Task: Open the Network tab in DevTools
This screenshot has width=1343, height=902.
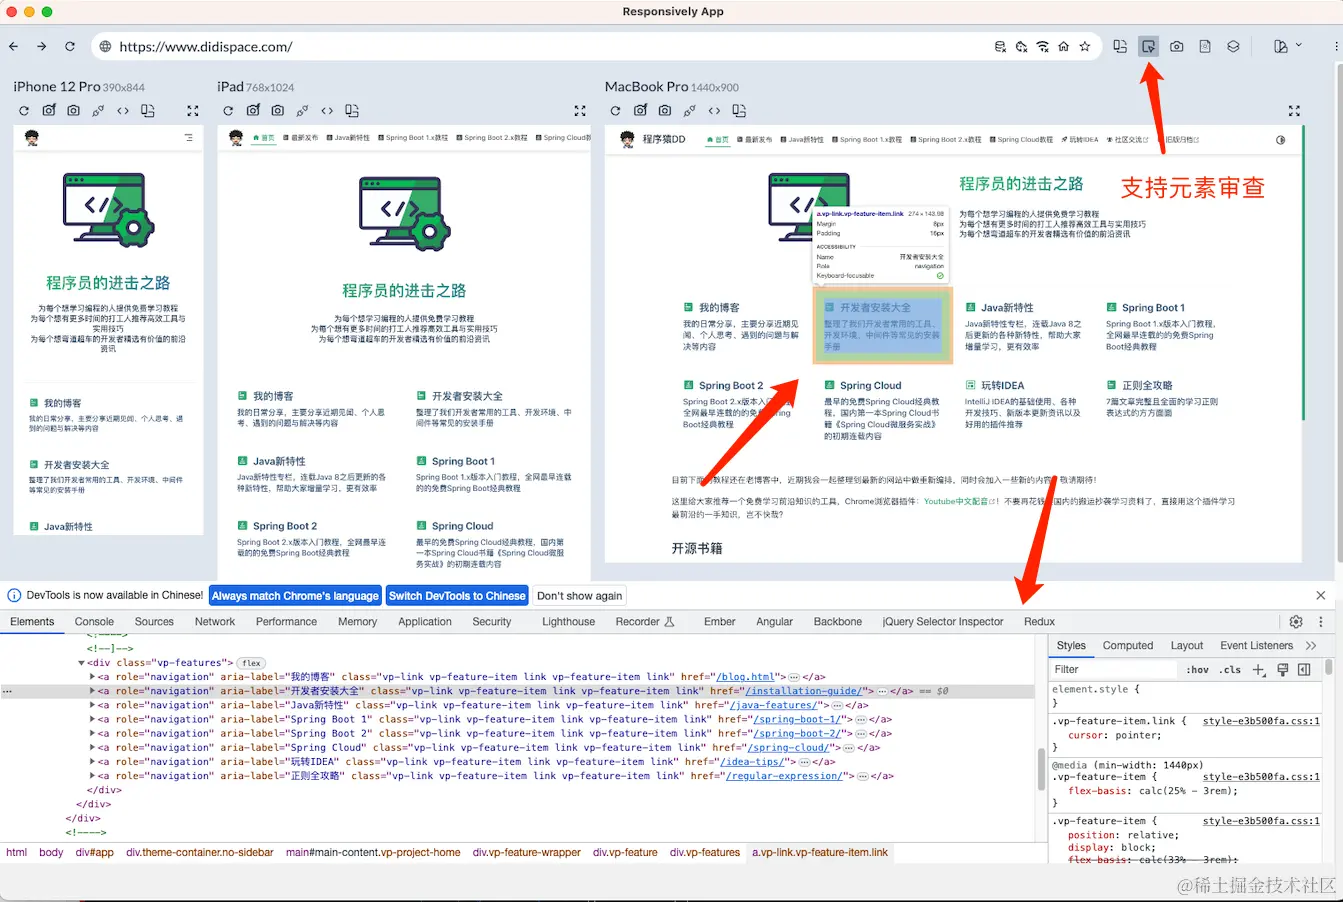Action: pyautogui.click(x=215, y=622)
